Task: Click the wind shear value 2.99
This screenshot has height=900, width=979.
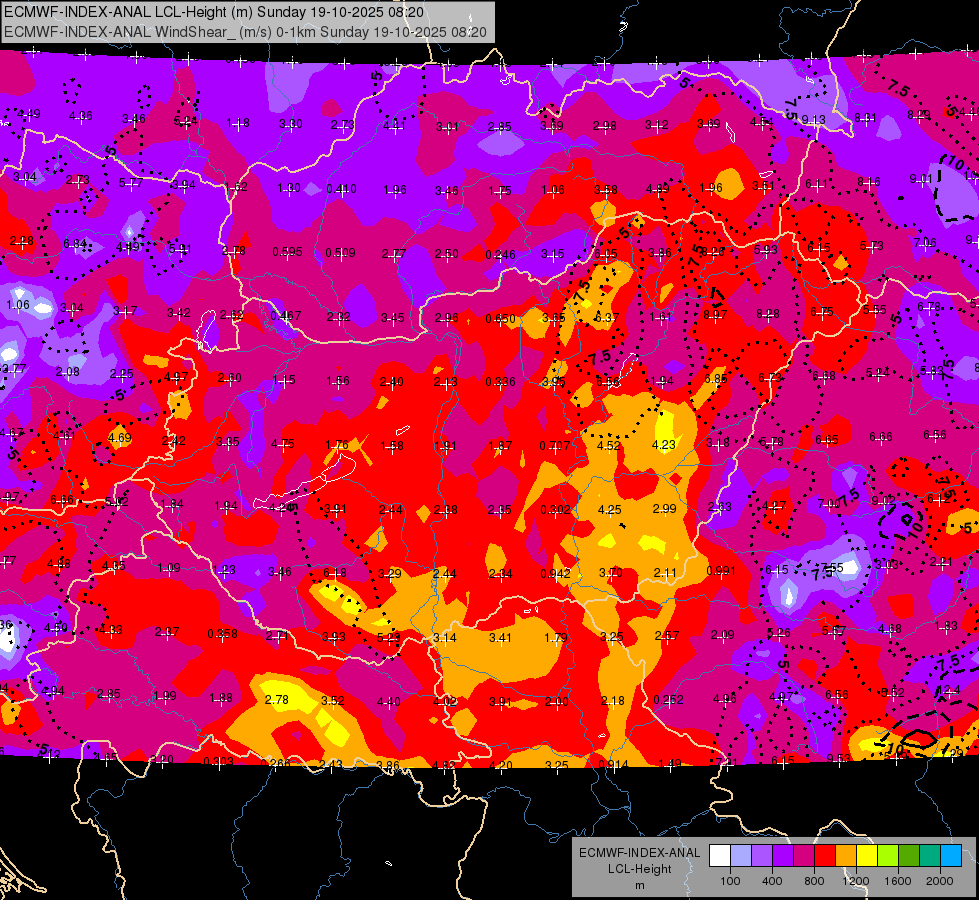Action: pos(664,508)
